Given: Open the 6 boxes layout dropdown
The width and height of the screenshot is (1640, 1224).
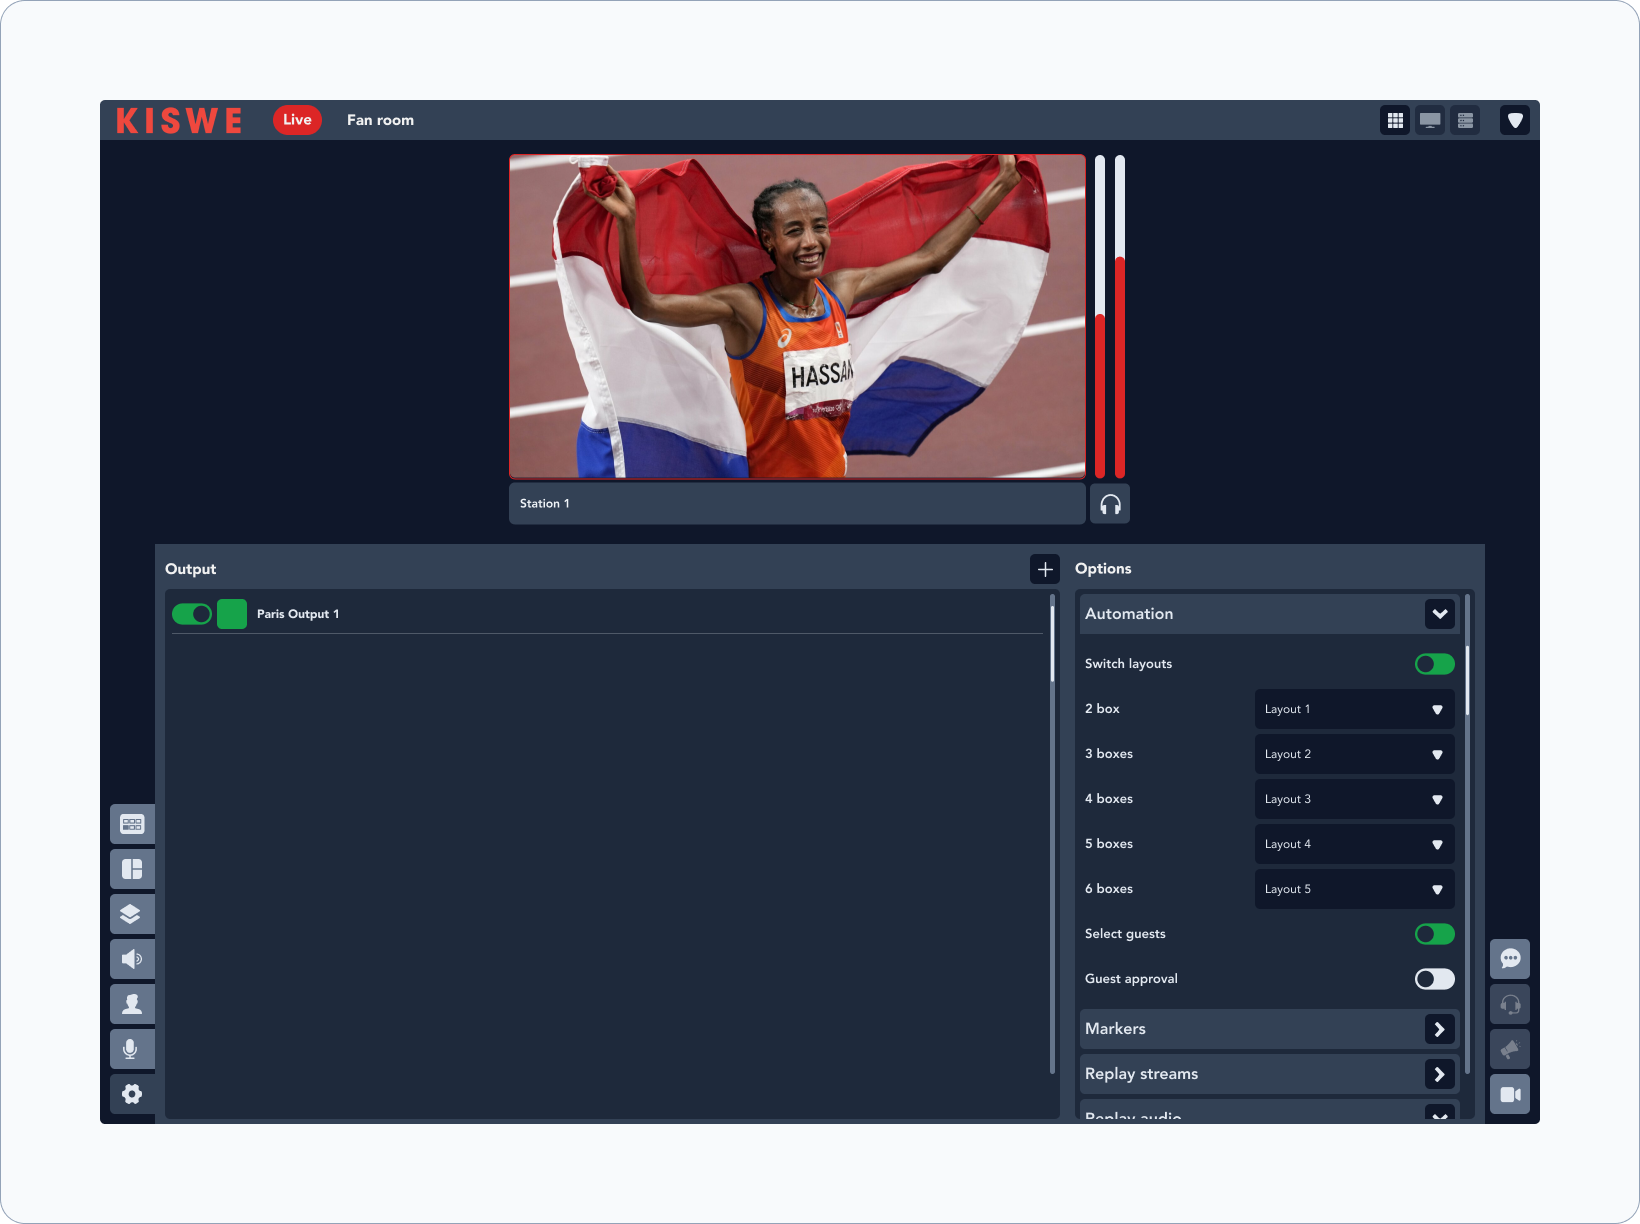Looking at the screenshot, I should click(x=1354, y=889).
